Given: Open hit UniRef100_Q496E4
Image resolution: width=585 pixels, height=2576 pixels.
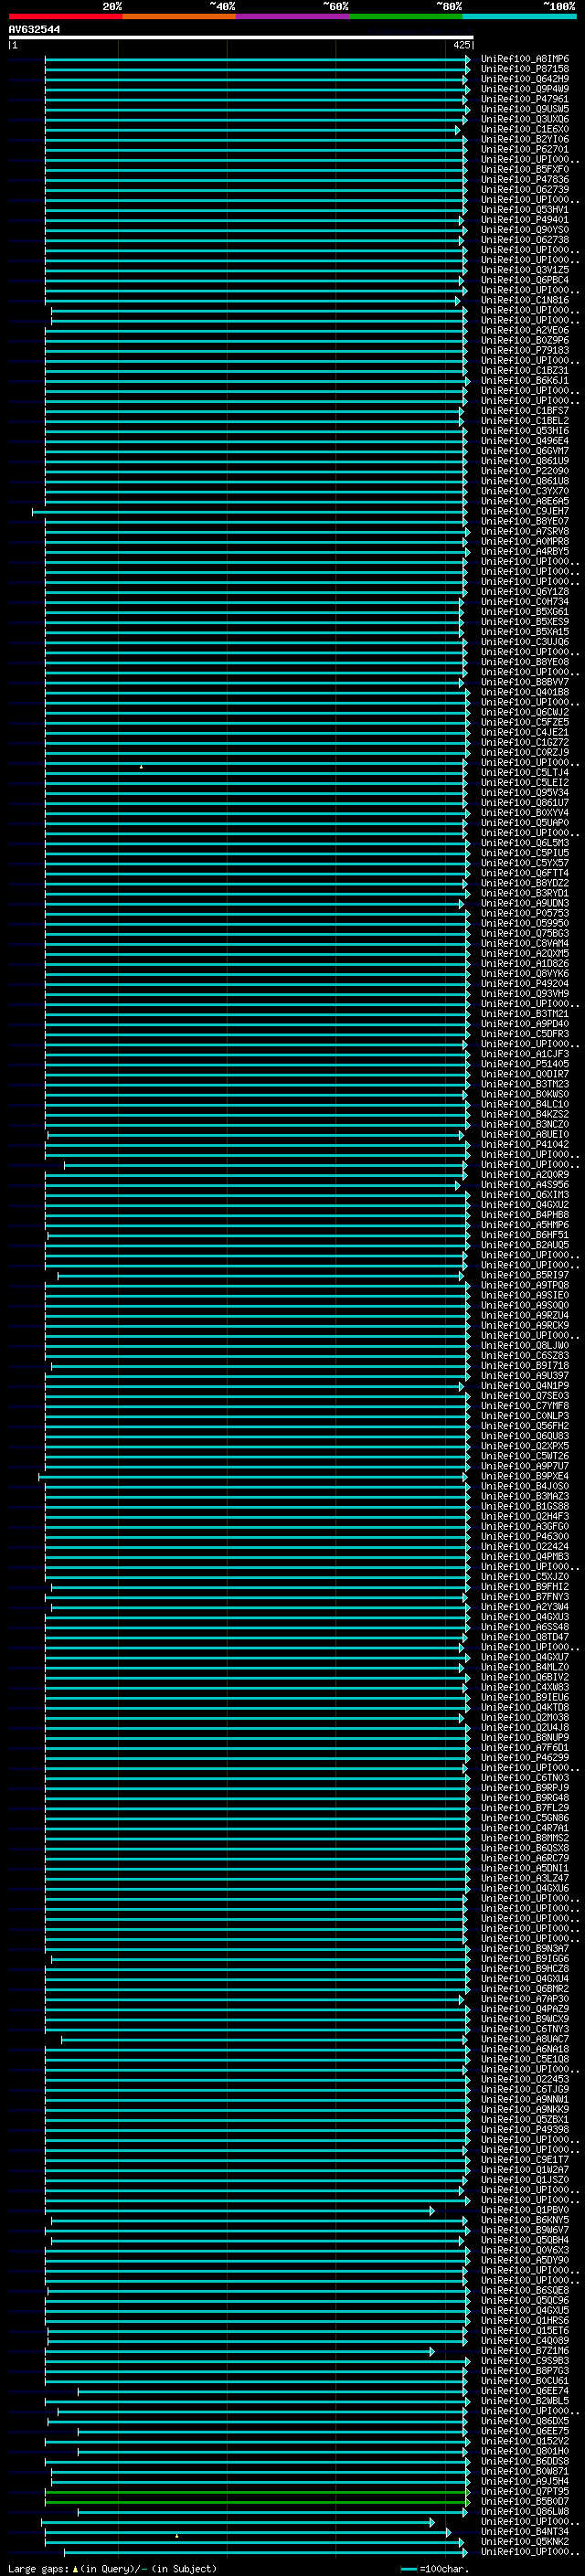Looking at the screenshot, I should pyautogui.click(x=524, y=441).
